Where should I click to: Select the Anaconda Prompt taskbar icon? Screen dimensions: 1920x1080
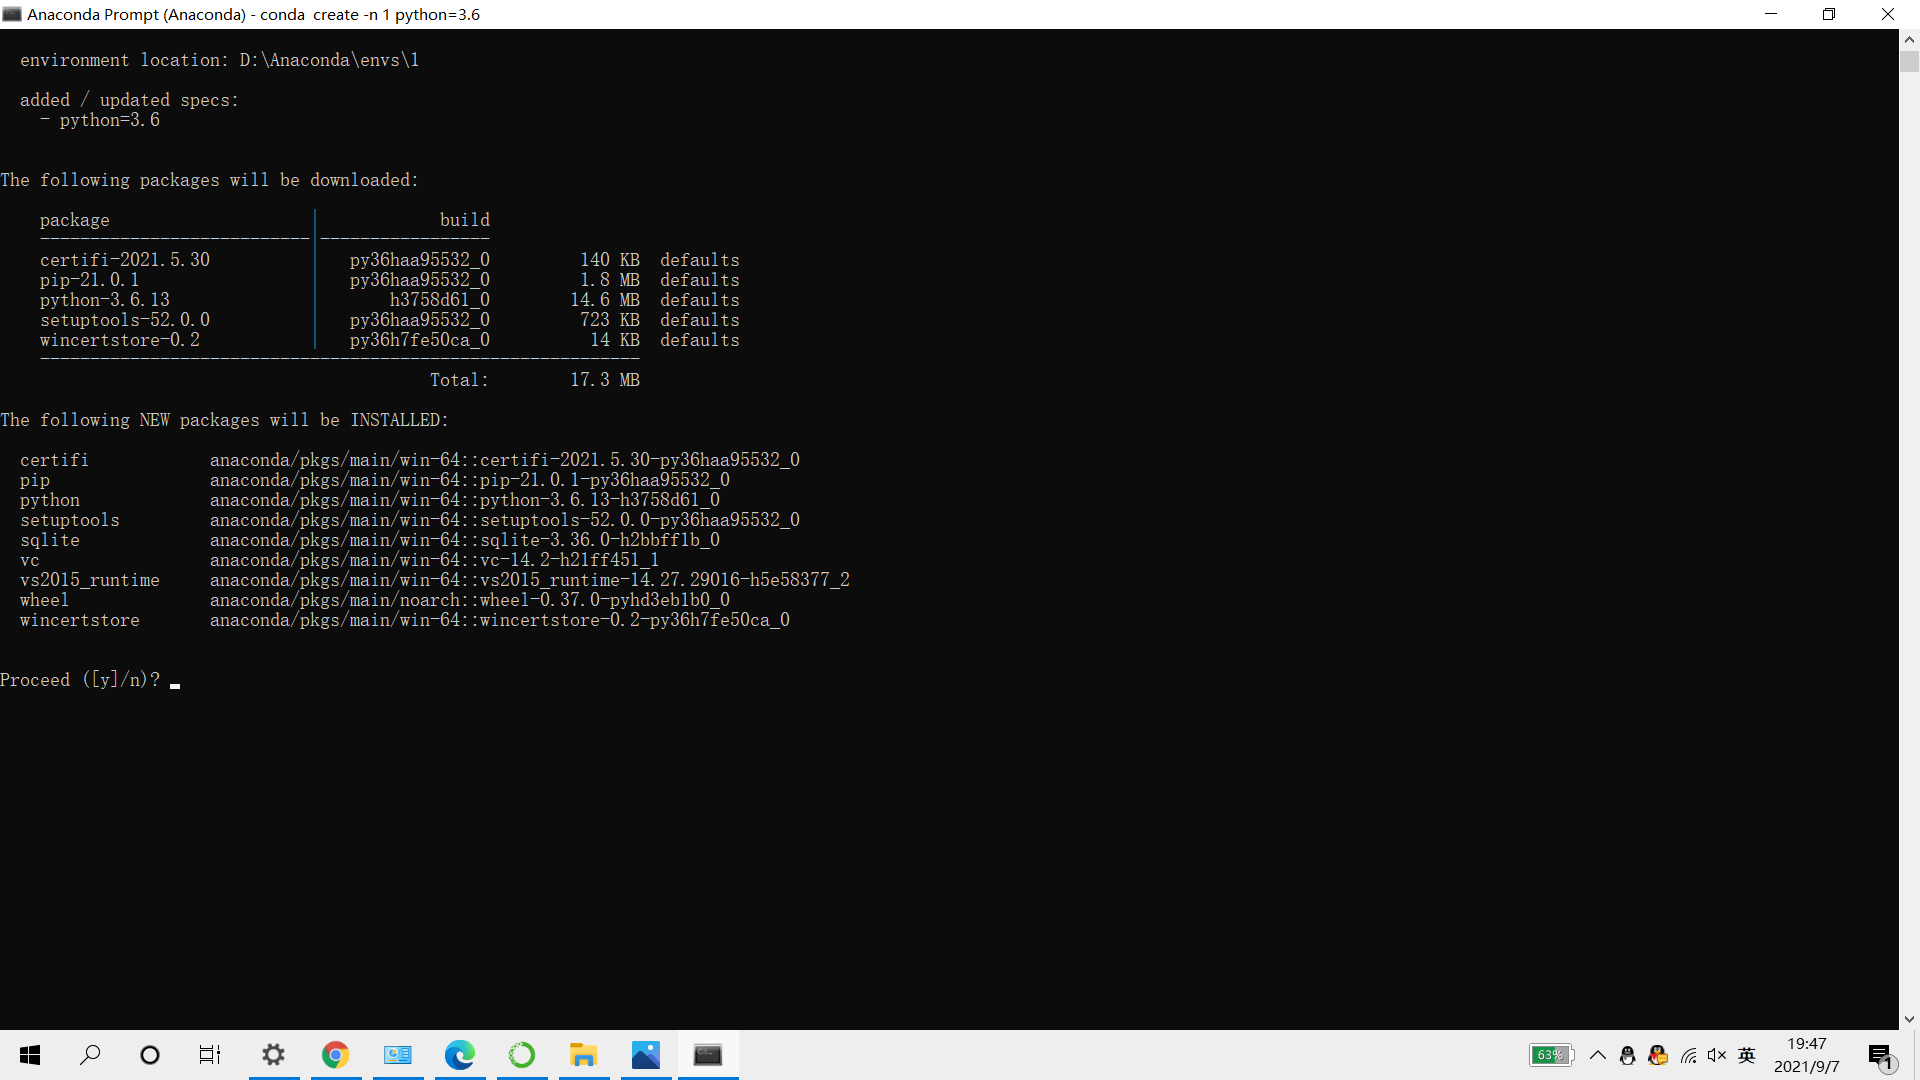(x=708, y=1055)
